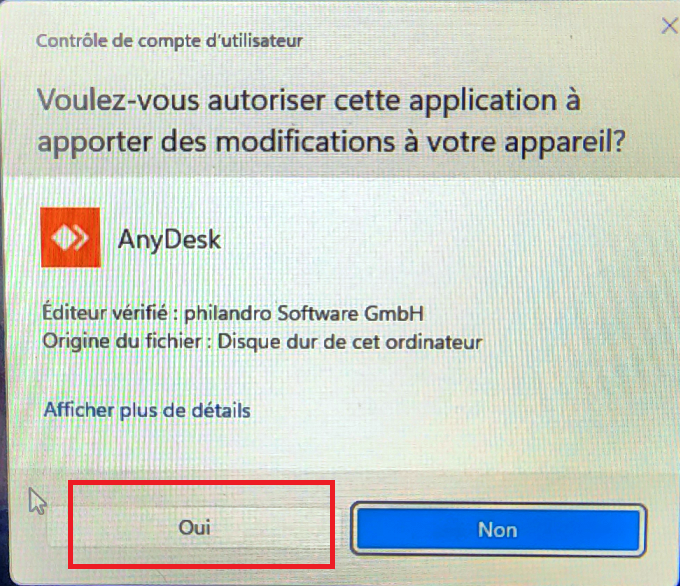The width and height of the screenshot is (680, 586).
Task: Click the orange AnyDesk application icon
Action: (71, 237)
